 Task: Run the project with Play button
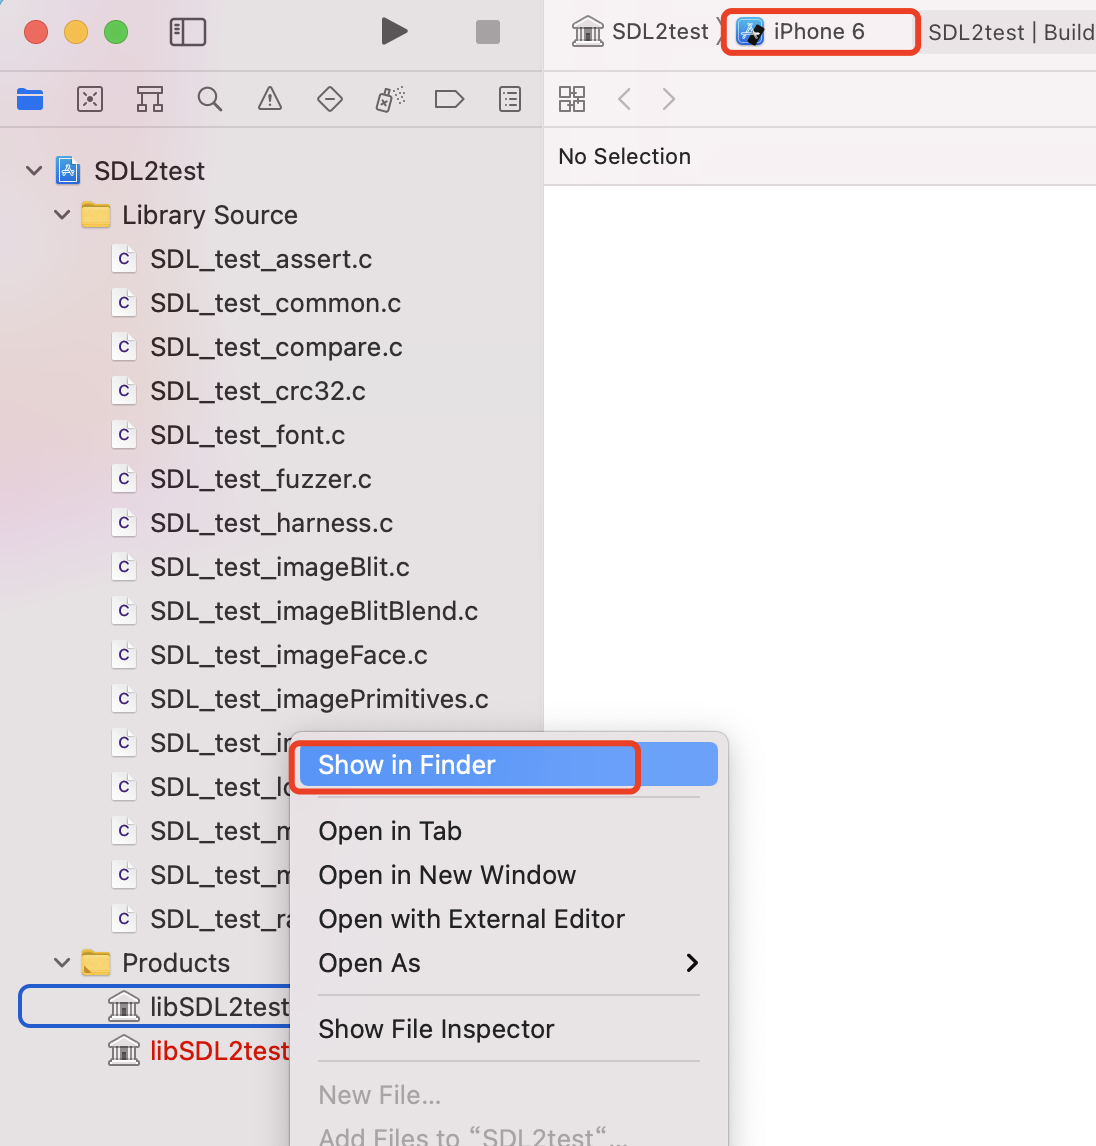tap(395, 31)
